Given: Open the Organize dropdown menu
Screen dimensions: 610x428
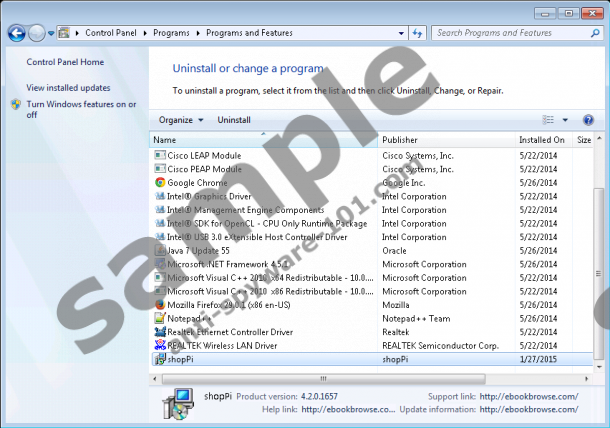Looking at the screenshot, I should 180,120.
